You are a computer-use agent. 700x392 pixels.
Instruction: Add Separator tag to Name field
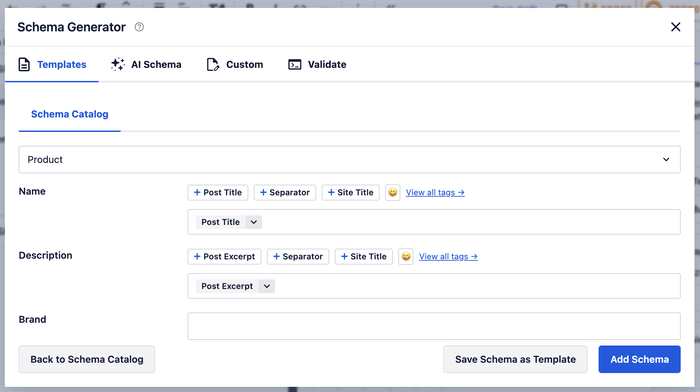[285, 192]
